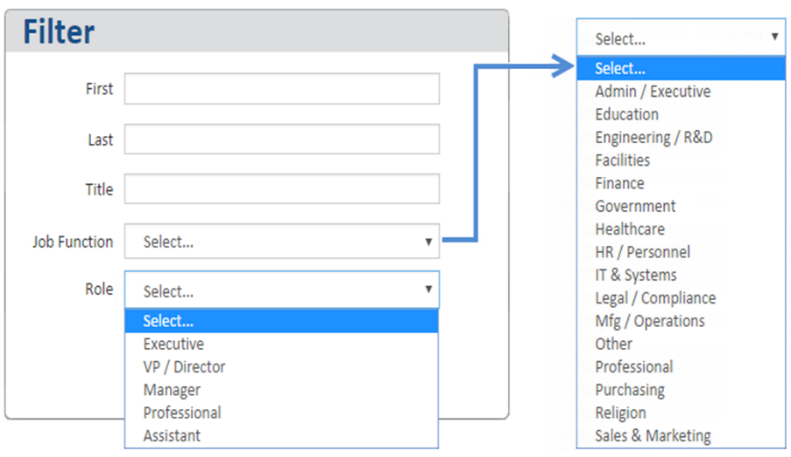Select Engineering / R&D option
Viewport: 791px width, 457px height.
(x=681, y=137)
